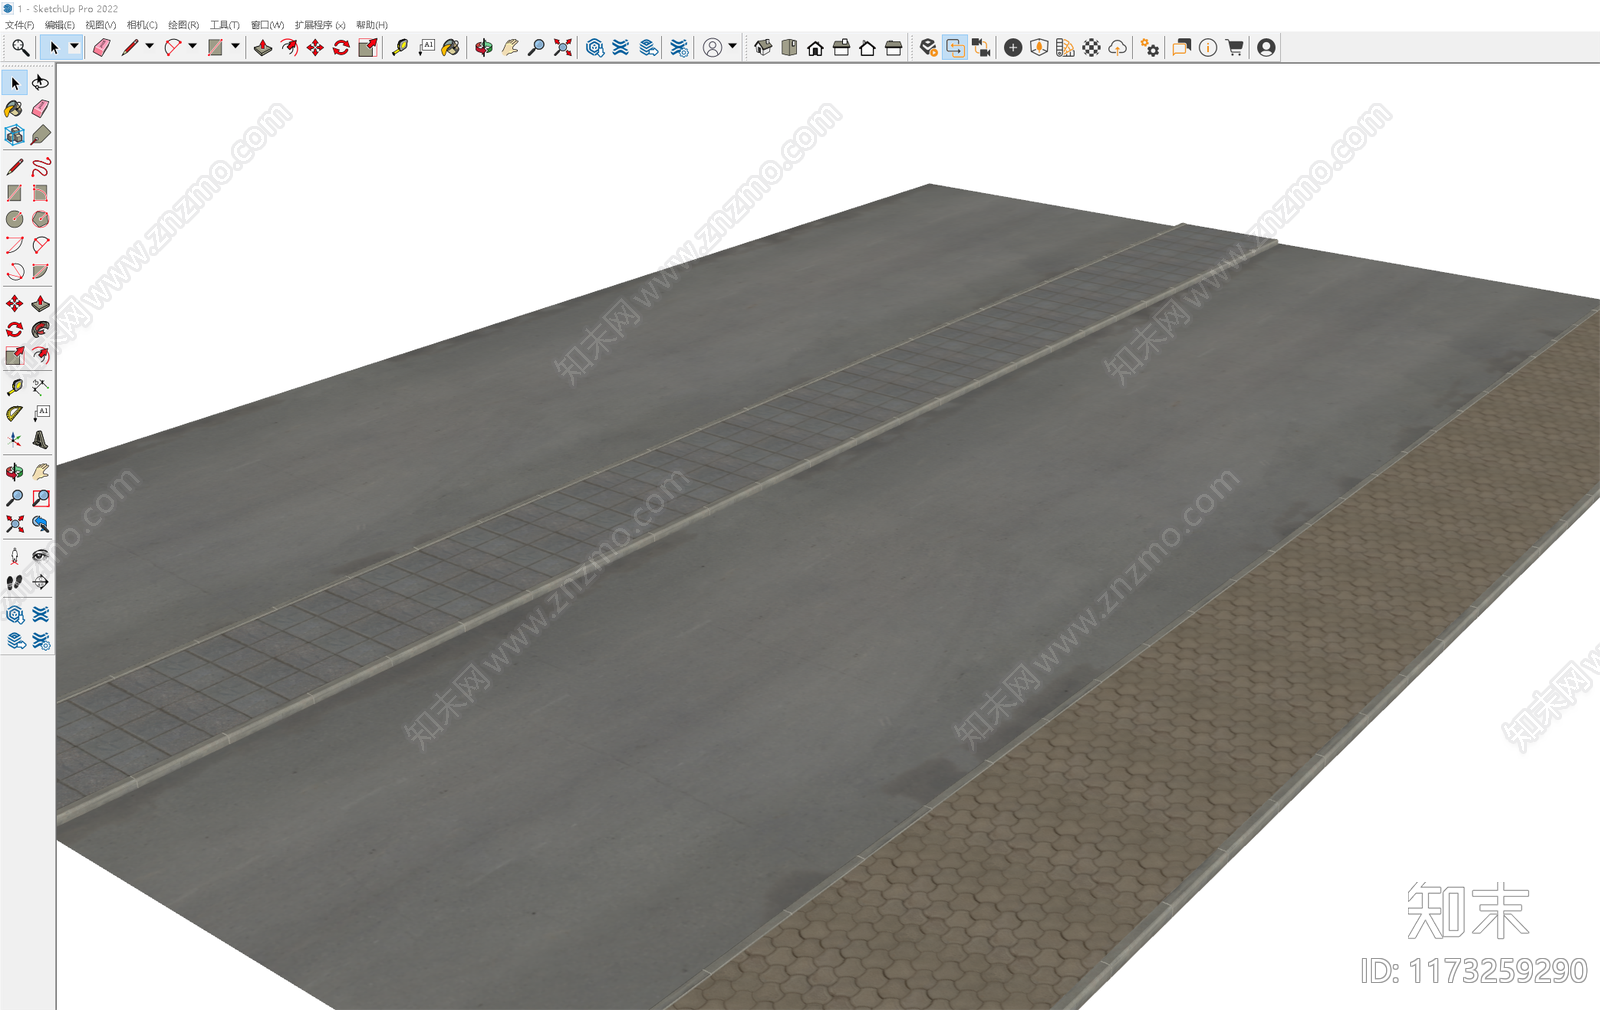Click the info circle icon
Viewport: 1600px width, 1010px height.
(1208, 47)
